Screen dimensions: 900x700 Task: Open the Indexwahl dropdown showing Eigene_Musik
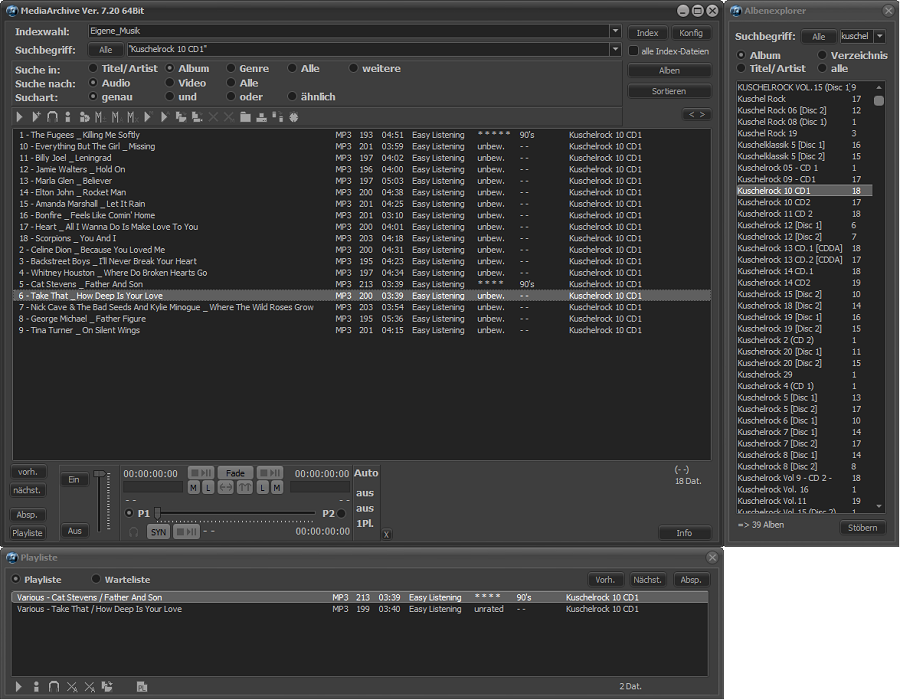click(614, 31)
